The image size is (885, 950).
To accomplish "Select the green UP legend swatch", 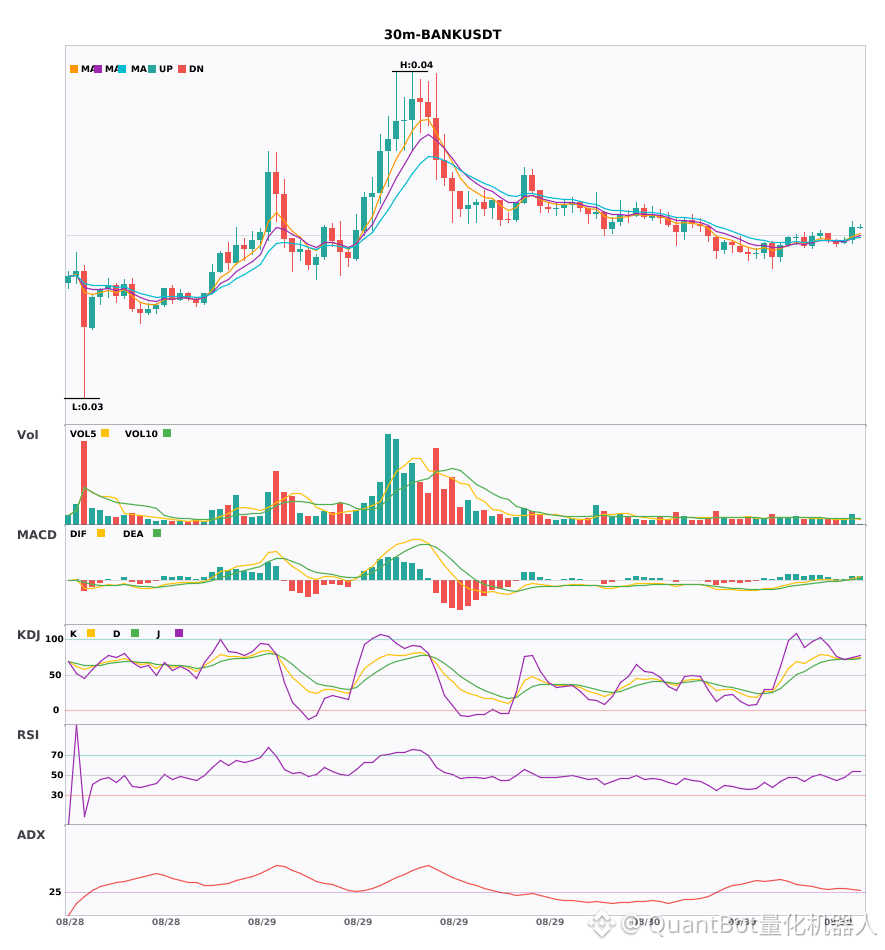I will click(x=152, y=69).
